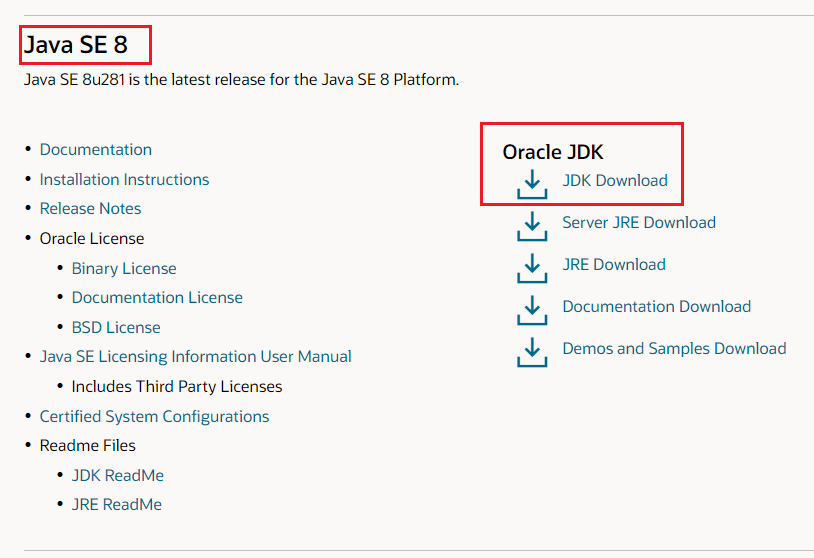Click the Java SE 8u281 latest release sentence
Viewport: 814px width, 558px height.
pyautogui.click(x=241, y=80)
